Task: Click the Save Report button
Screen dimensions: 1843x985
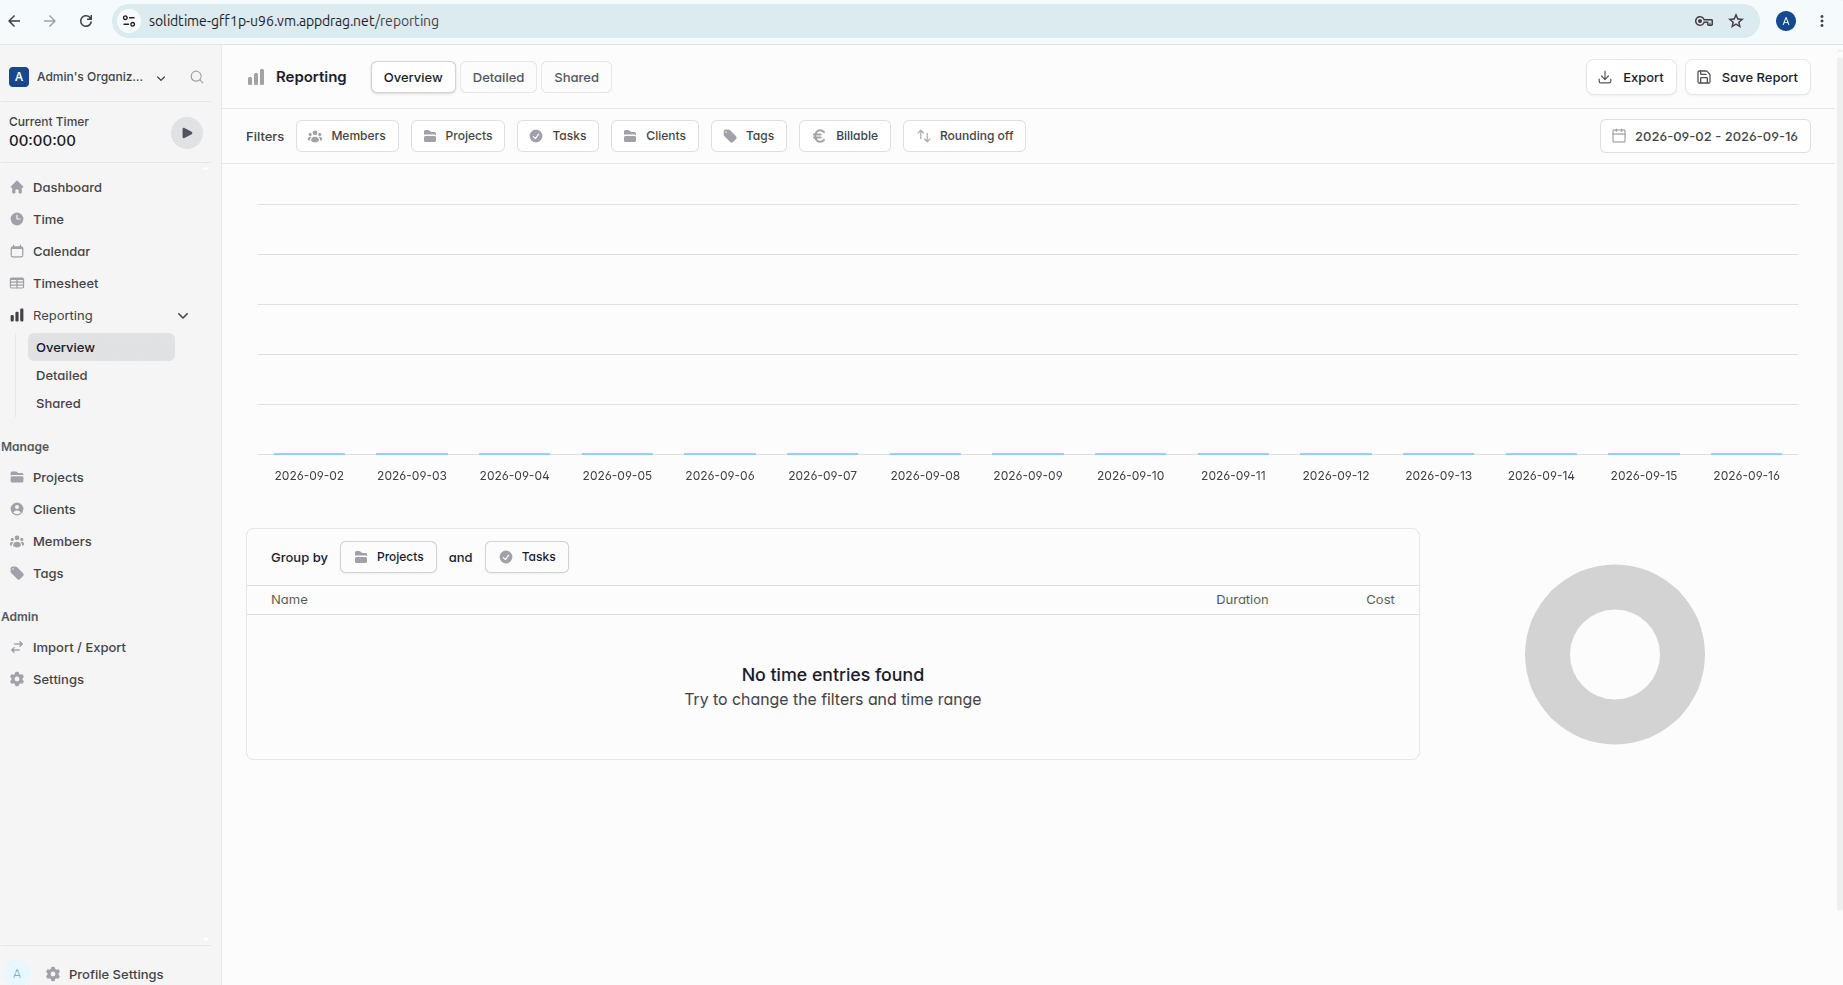Action: 1747,77
